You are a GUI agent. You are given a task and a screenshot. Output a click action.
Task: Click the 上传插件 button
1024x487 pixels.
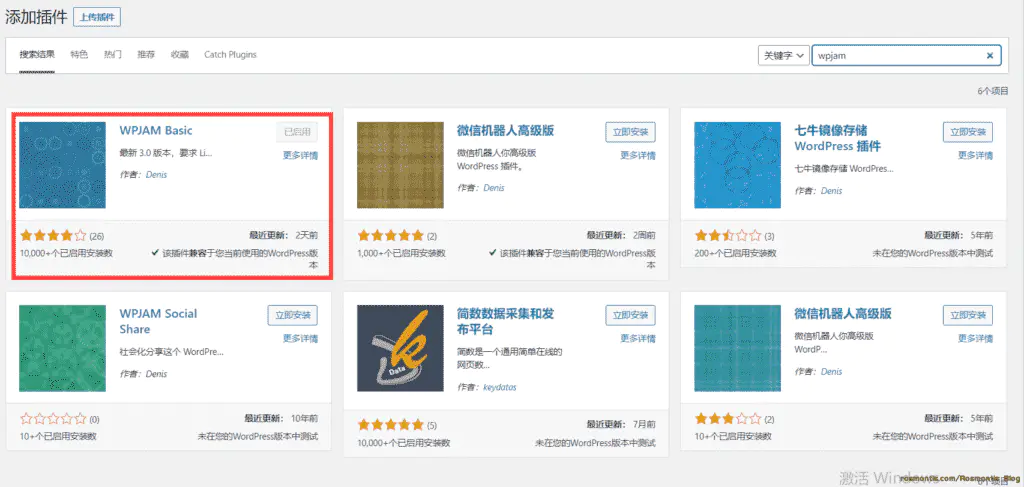point(97,18)
